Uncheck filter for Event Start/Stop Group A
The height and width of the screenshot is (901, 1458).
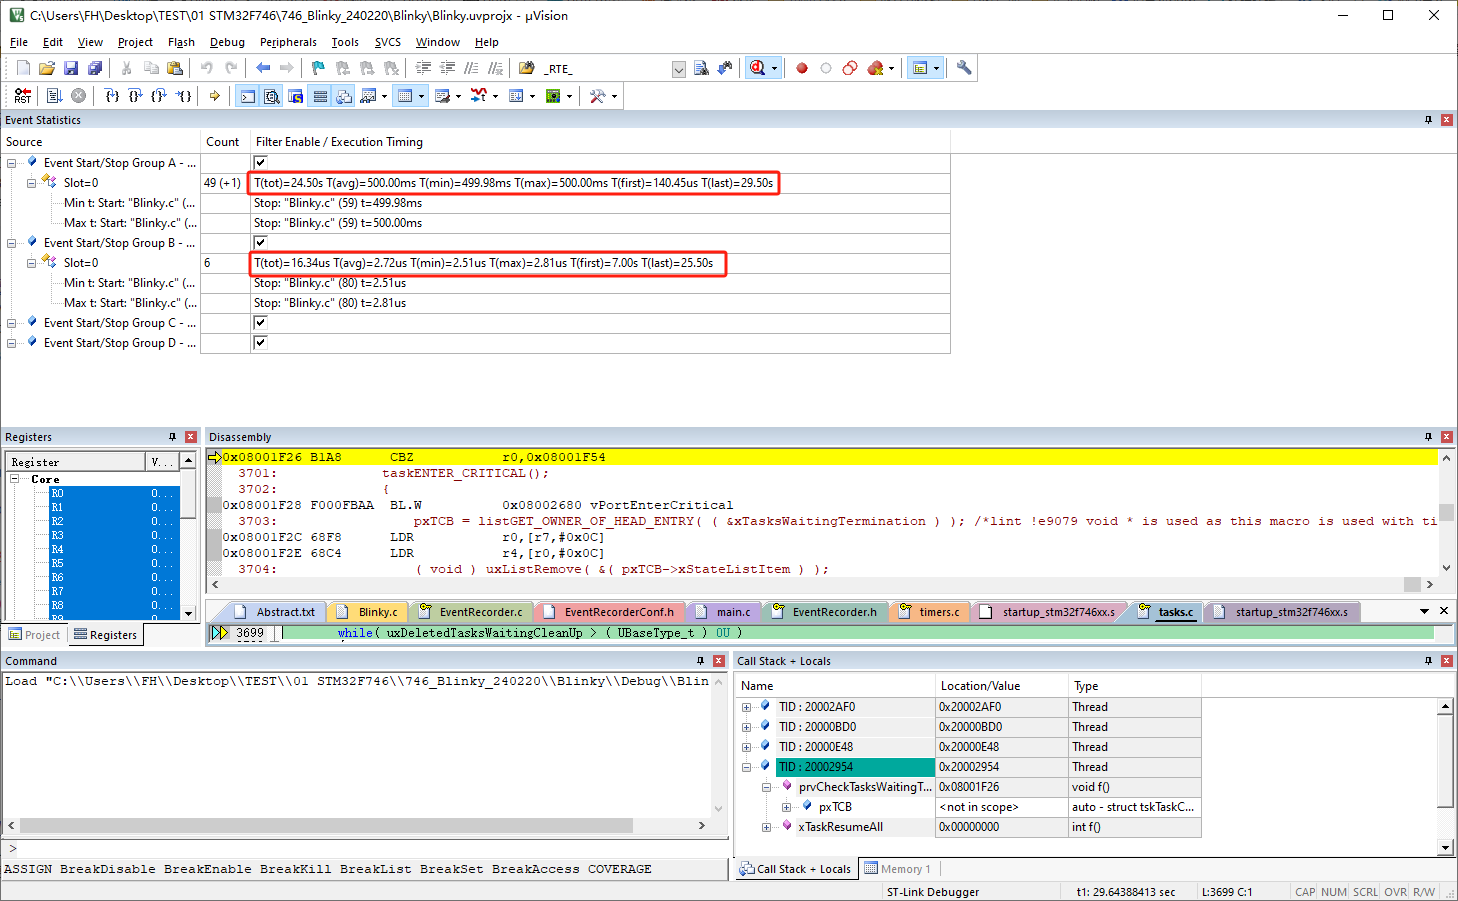[260, 163]
